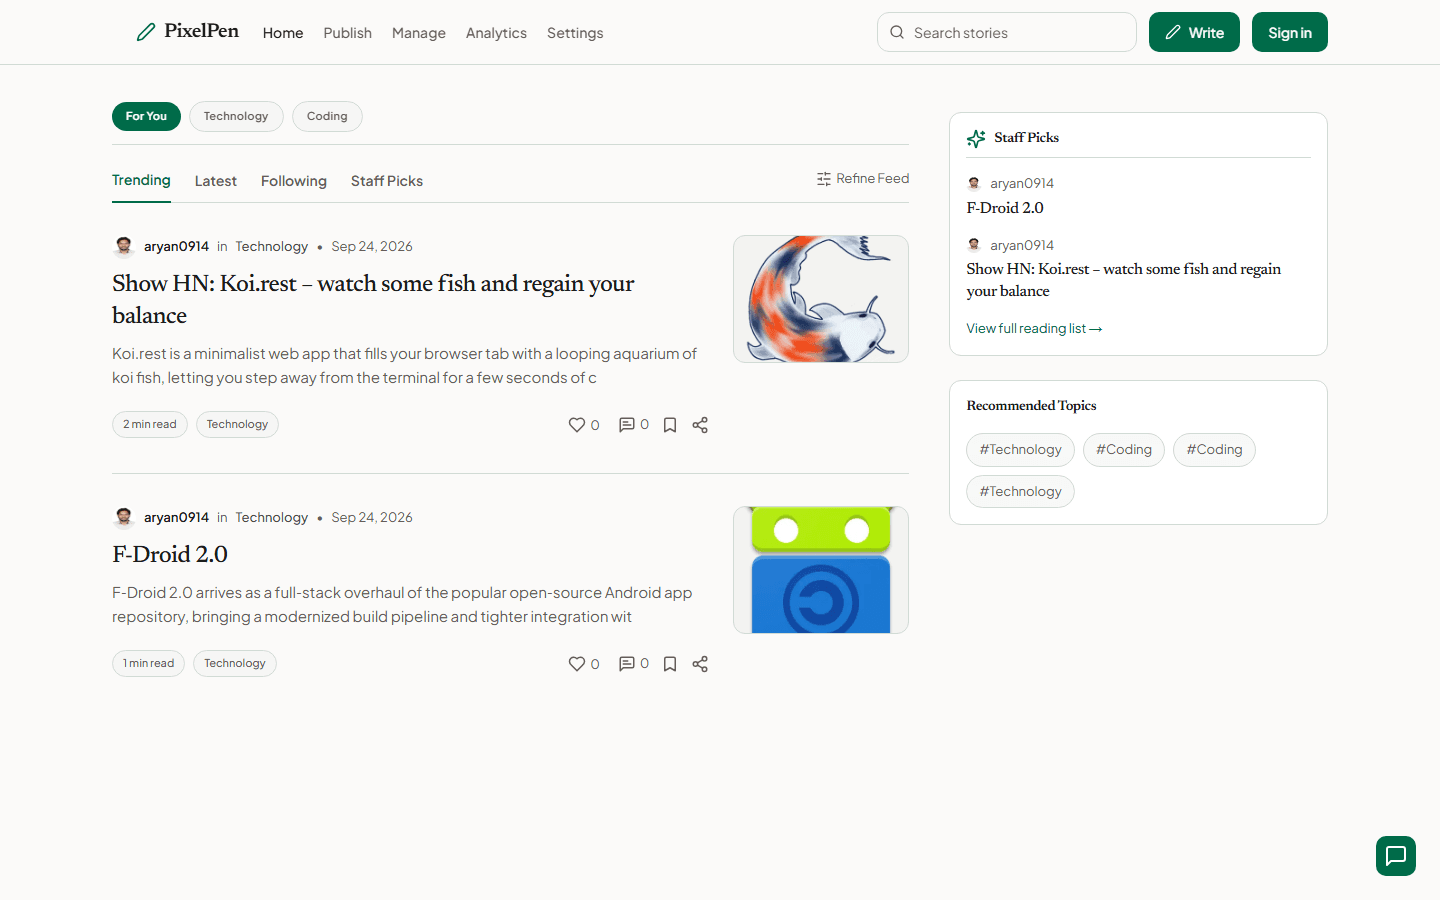Open Refine Feed filter options
Screen dimensions: 1440x900
click(863, 179)
